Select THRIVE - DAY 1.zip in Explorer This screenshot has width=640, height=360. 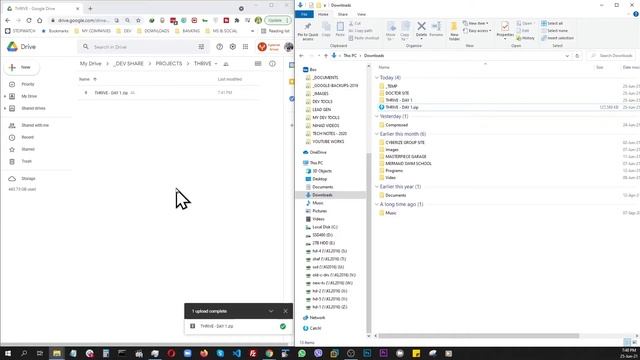[402, 107]
